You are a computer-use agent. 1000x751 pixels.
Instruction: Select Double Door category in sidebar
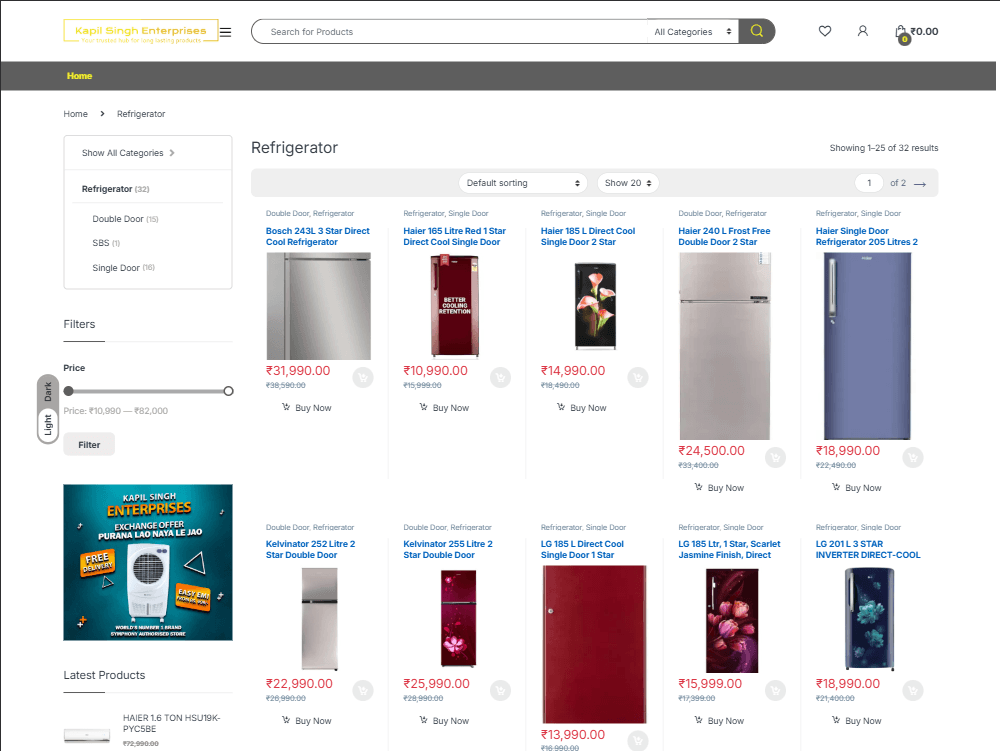(118, 219)
